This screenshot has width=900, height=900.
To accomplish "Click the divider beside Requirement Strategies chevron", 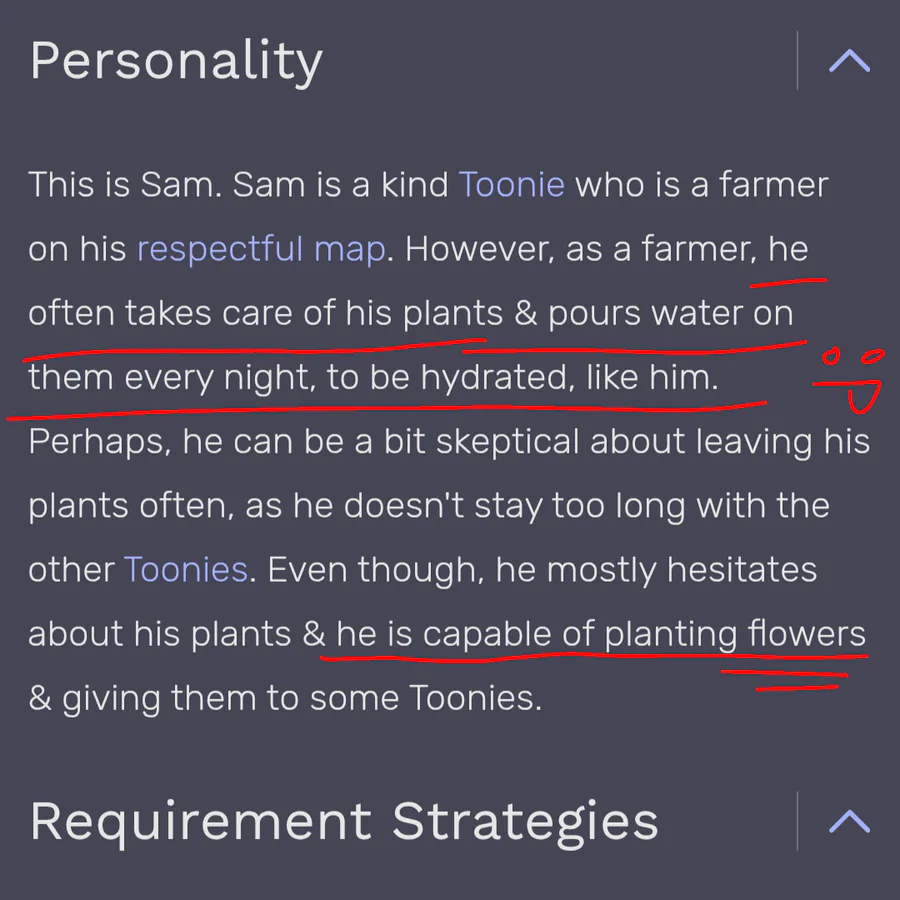I will tap(797, 821).
